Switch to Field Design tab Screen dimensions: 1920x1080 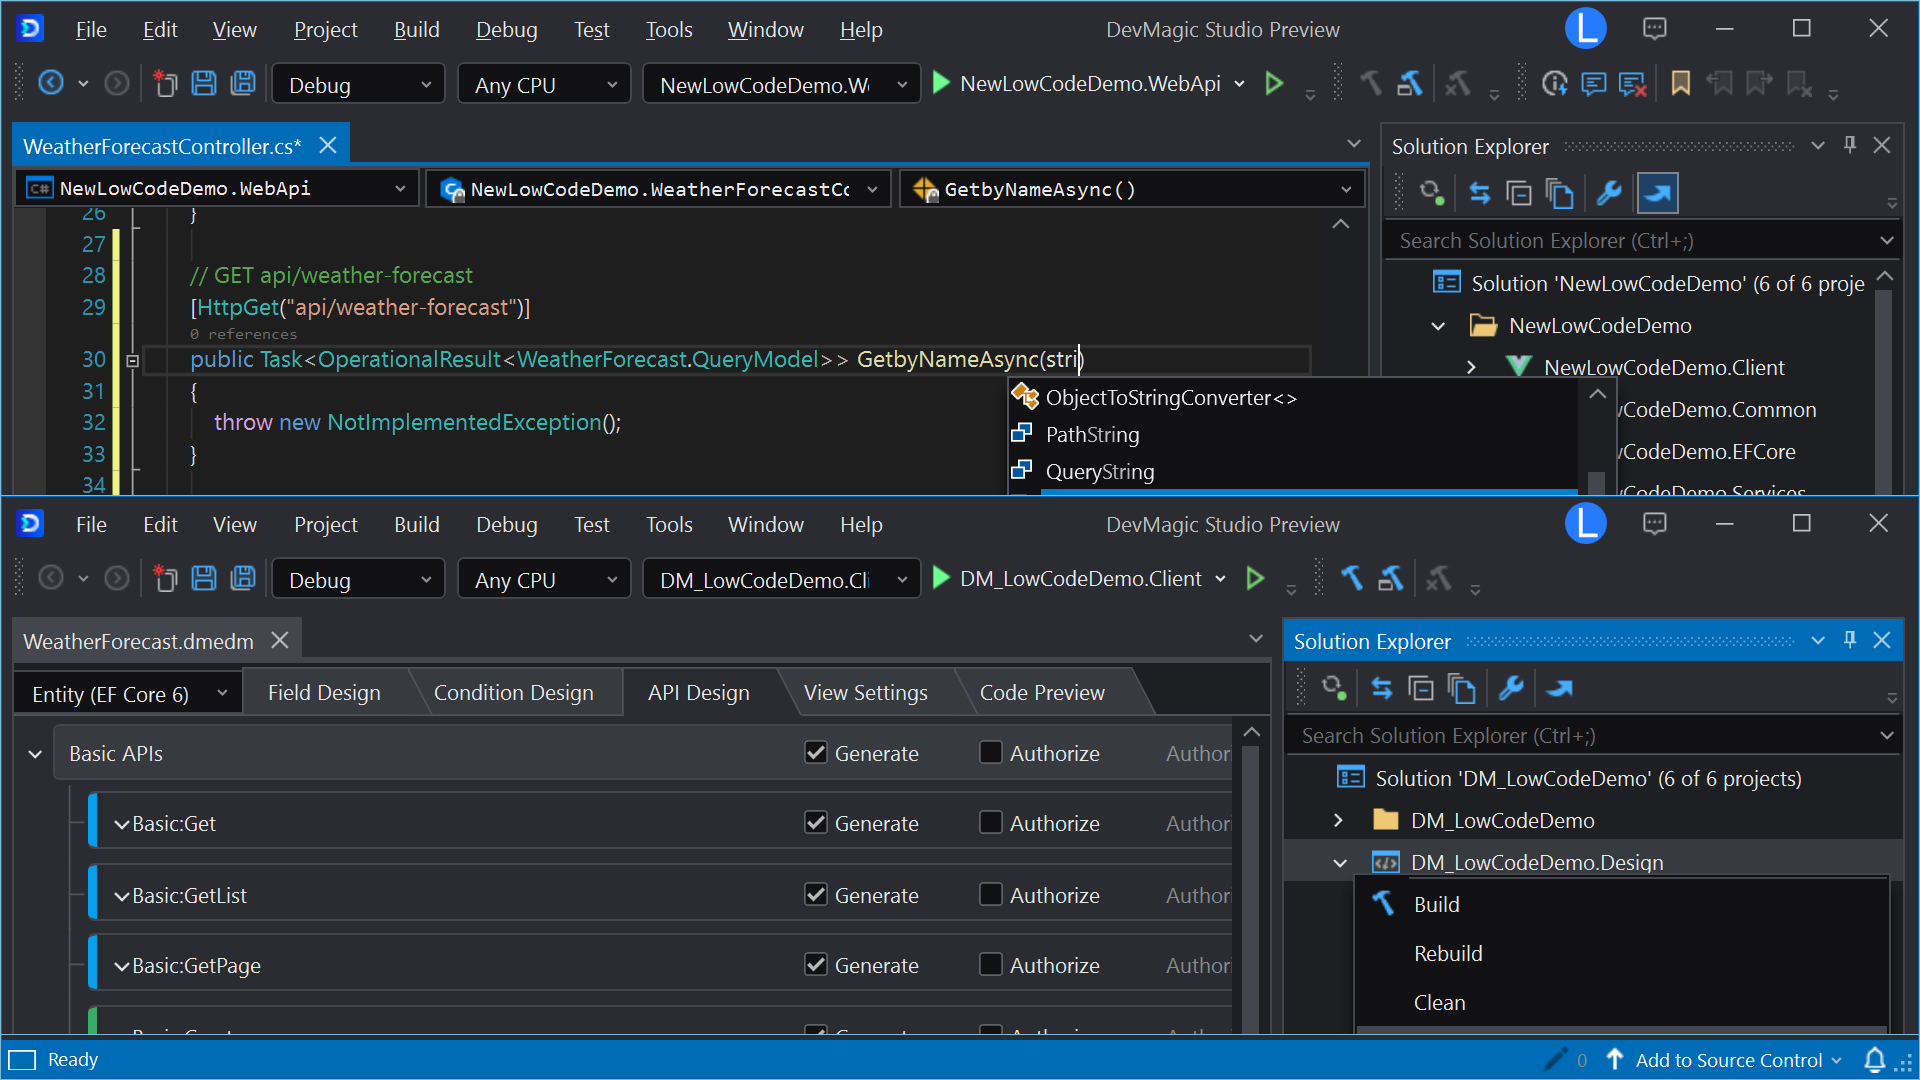pyautogui.click(x=324, y=693)
